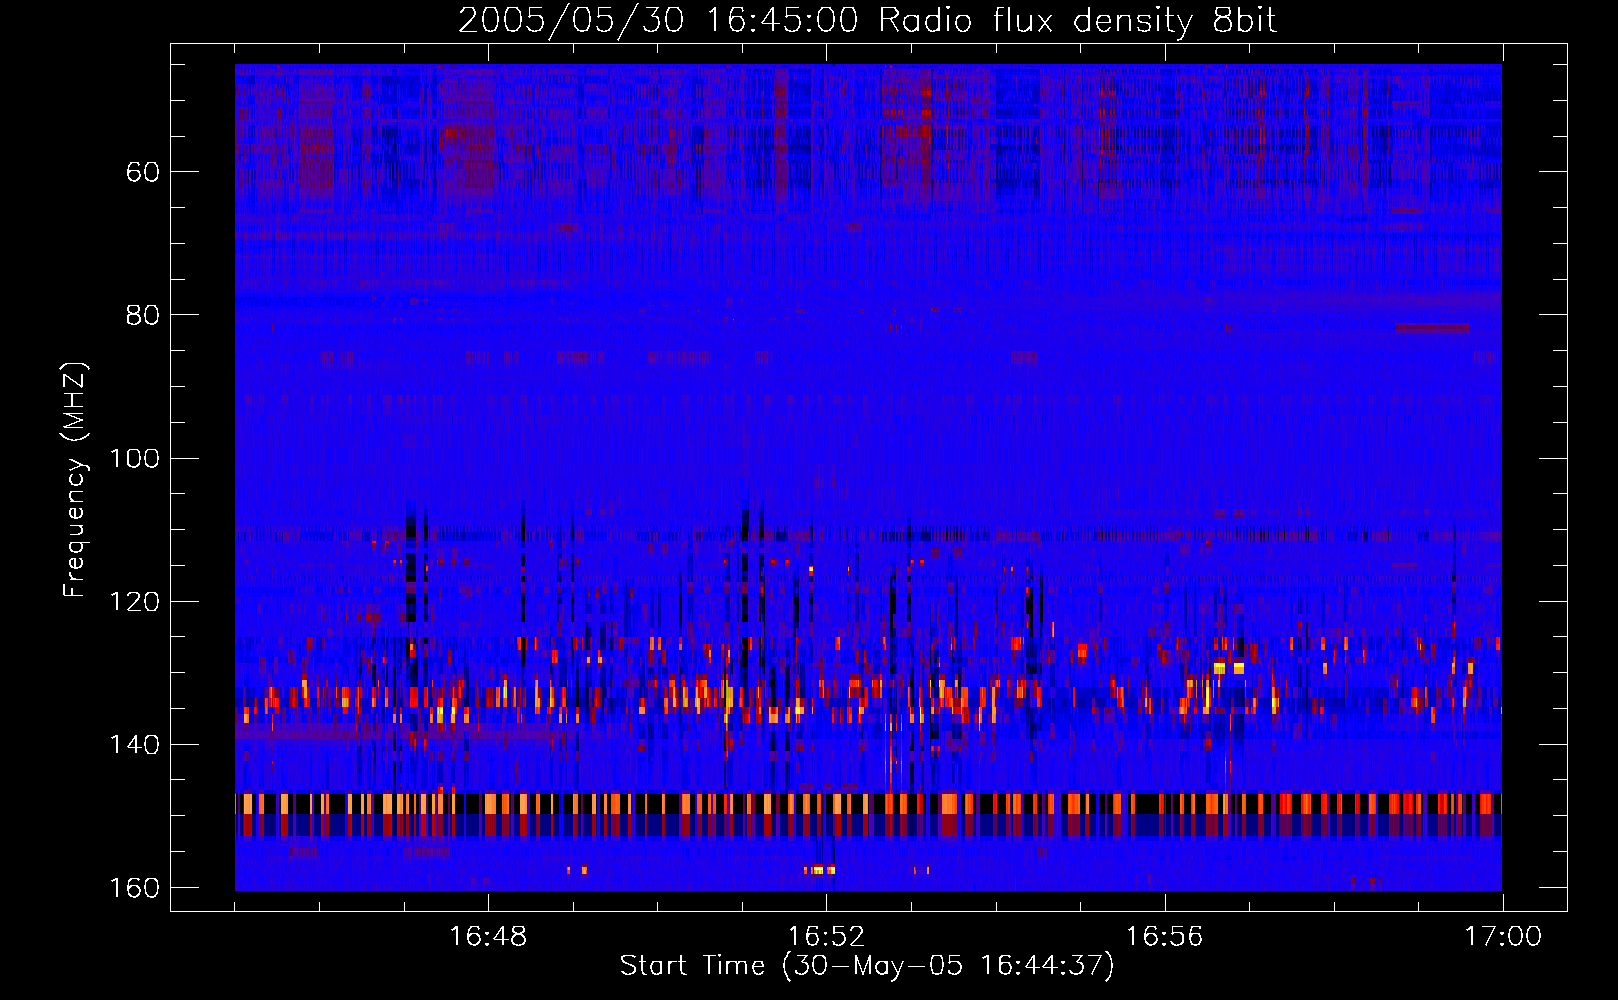Click the 16:56 time tick label

1164,937
